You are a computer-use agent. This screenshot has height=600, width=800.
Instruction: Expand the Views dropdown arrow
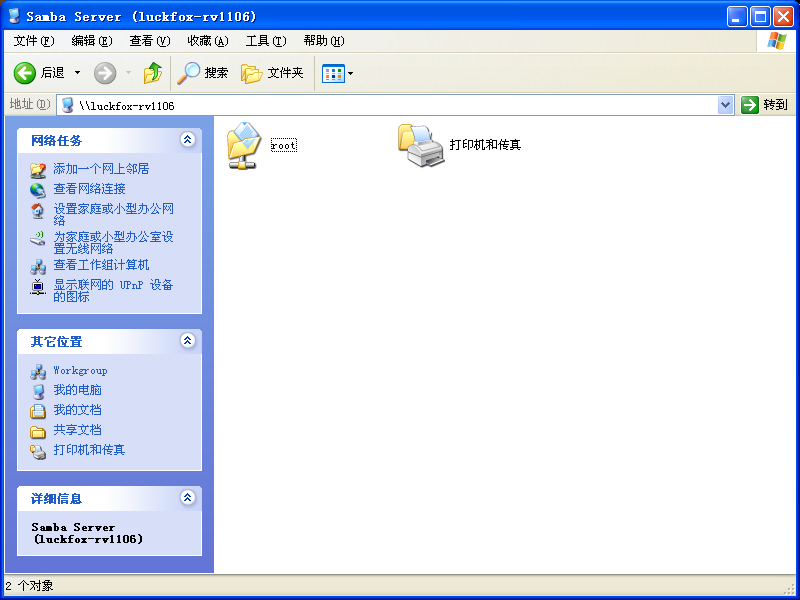click(x=351, y=73)
